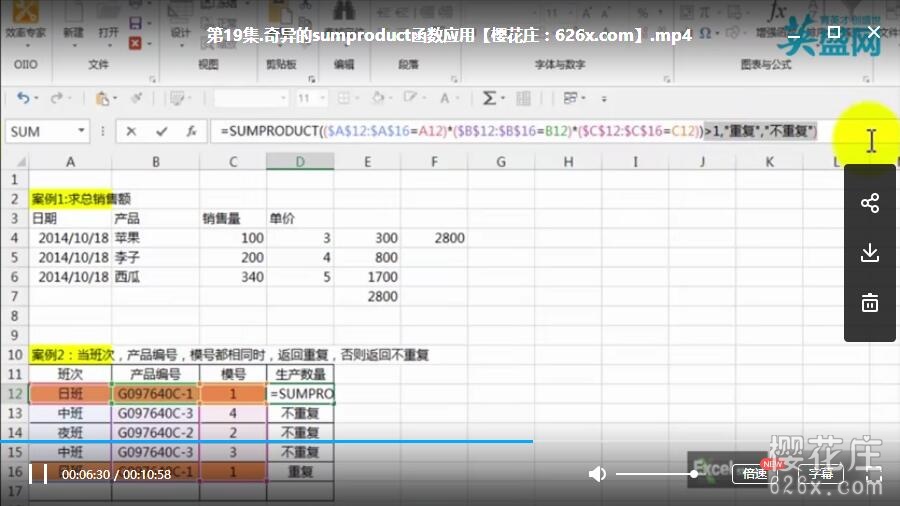Select column A header
Image resolution: width=900 pixels, height=506 pixels.
[70, 162]
